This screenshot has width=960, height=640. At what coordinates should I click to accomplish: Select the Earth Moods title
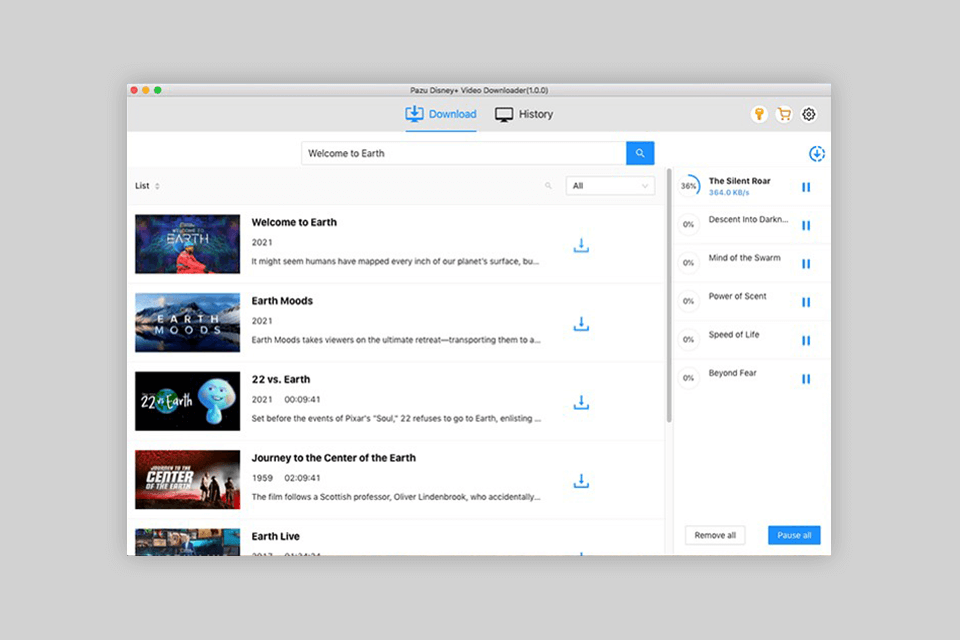pos(282,301)
